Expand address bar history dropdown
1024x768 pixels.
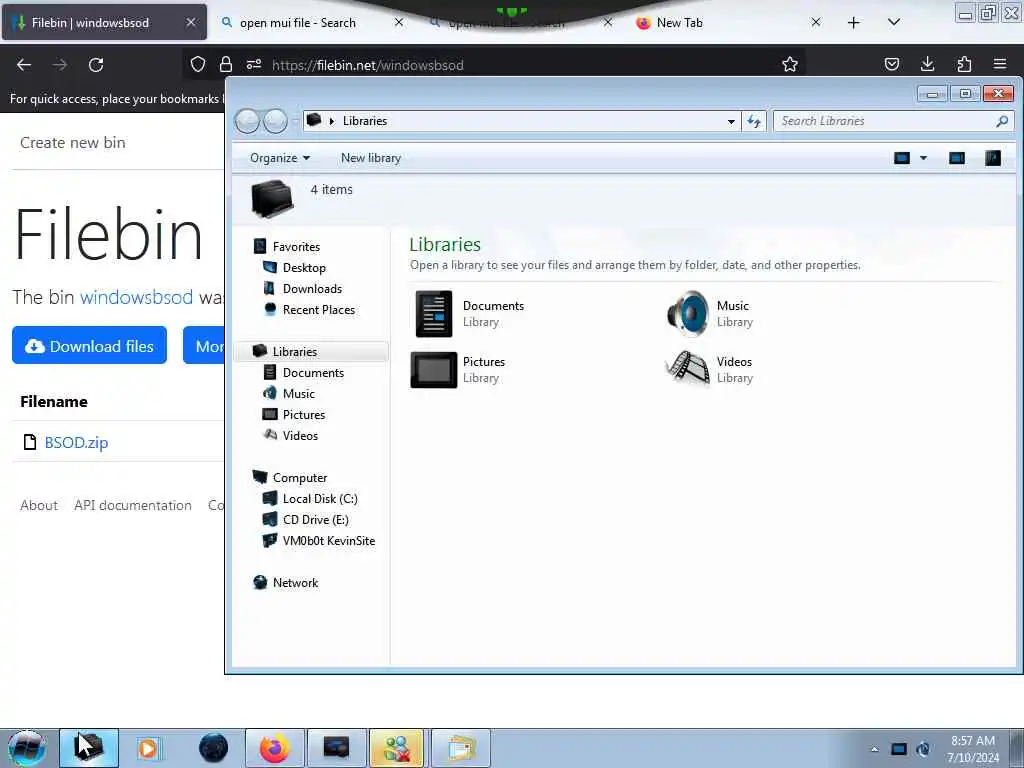pos(731,121)
